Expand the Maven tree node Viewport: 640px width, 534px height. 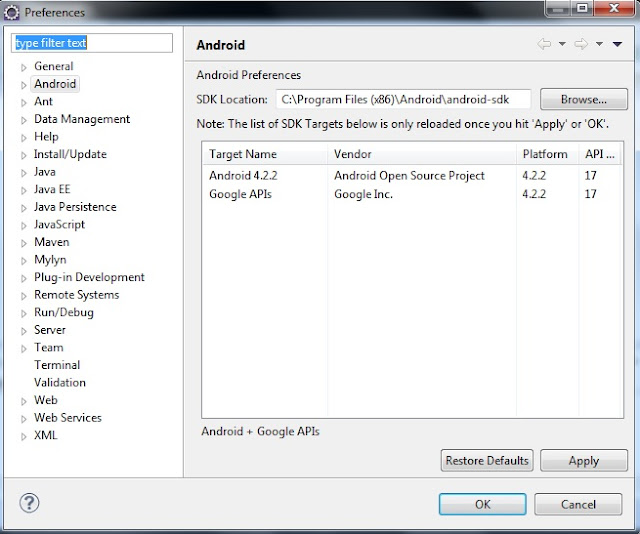(x=24, y=243)
